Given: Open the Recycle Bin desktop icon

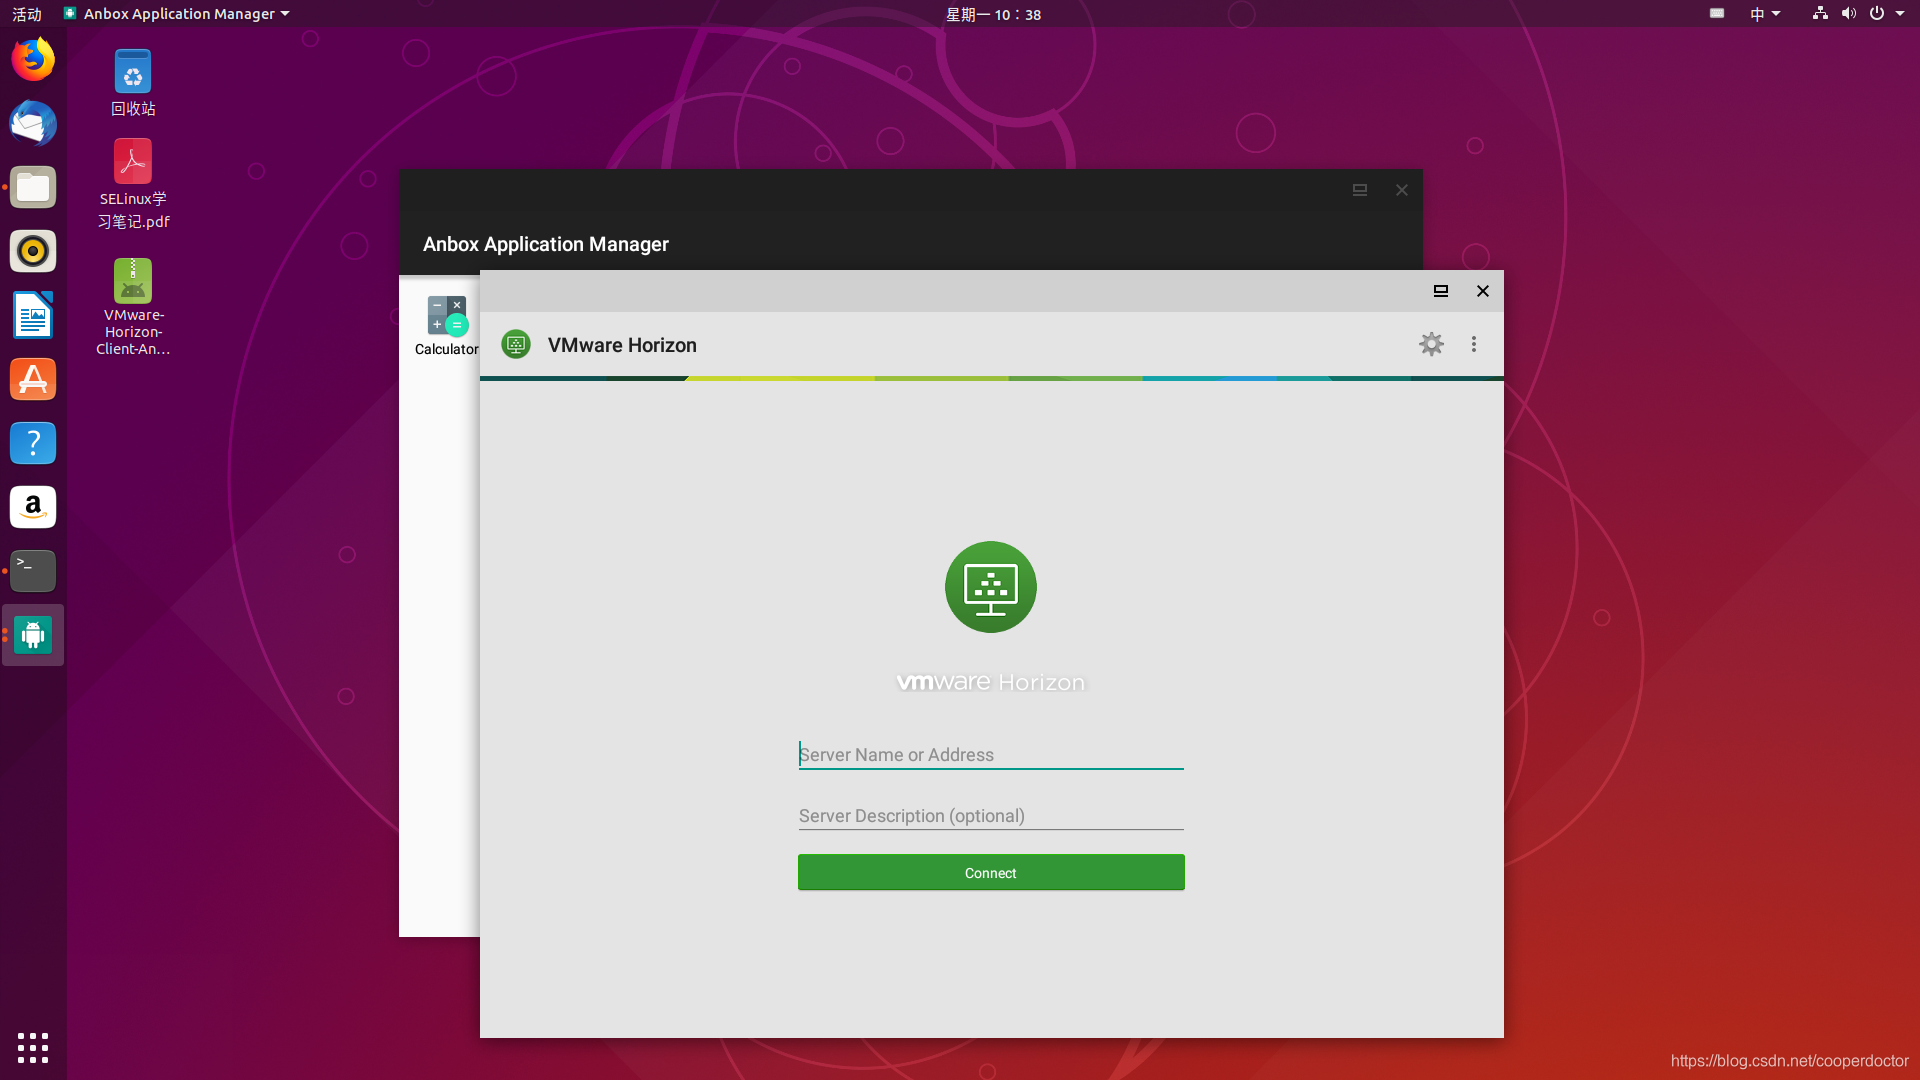Looking at the screenshot, I should [133, 83].
